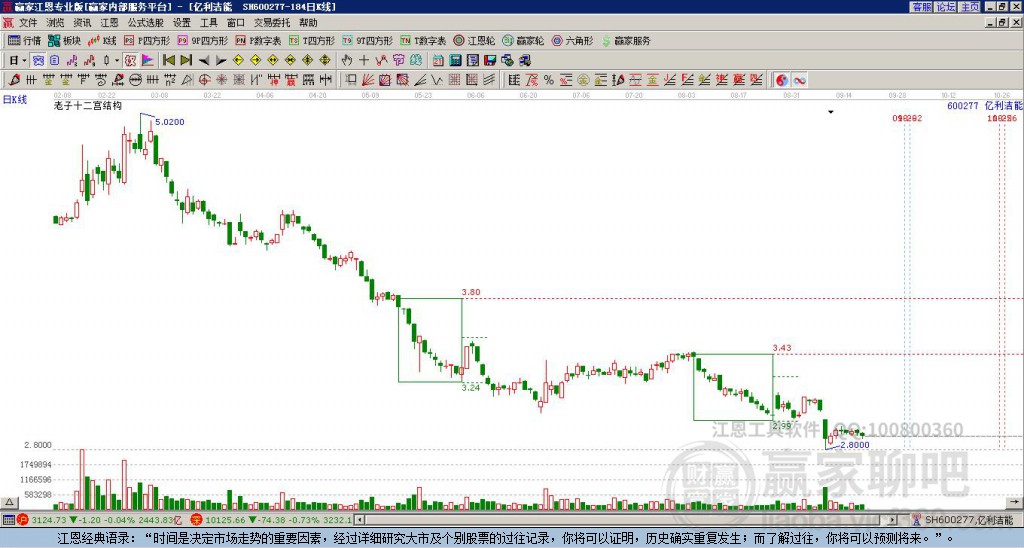Open the 帮助 menu
The height and width of the screenshot is (548, 1024).
308,23
